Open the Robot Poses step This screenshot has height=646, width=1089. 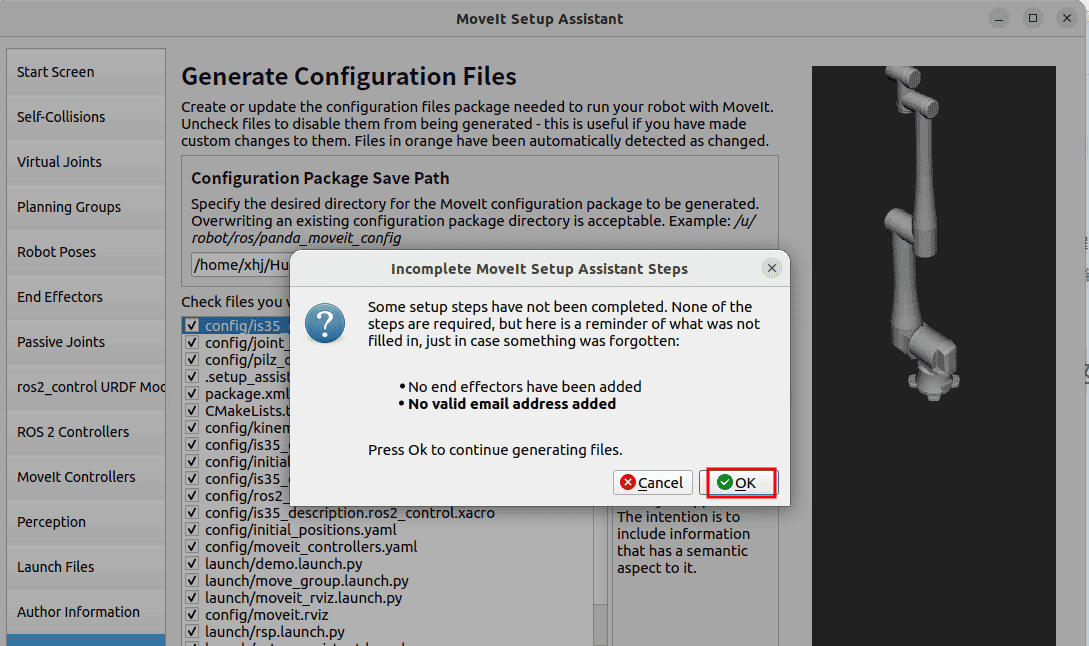coord(86,252)
